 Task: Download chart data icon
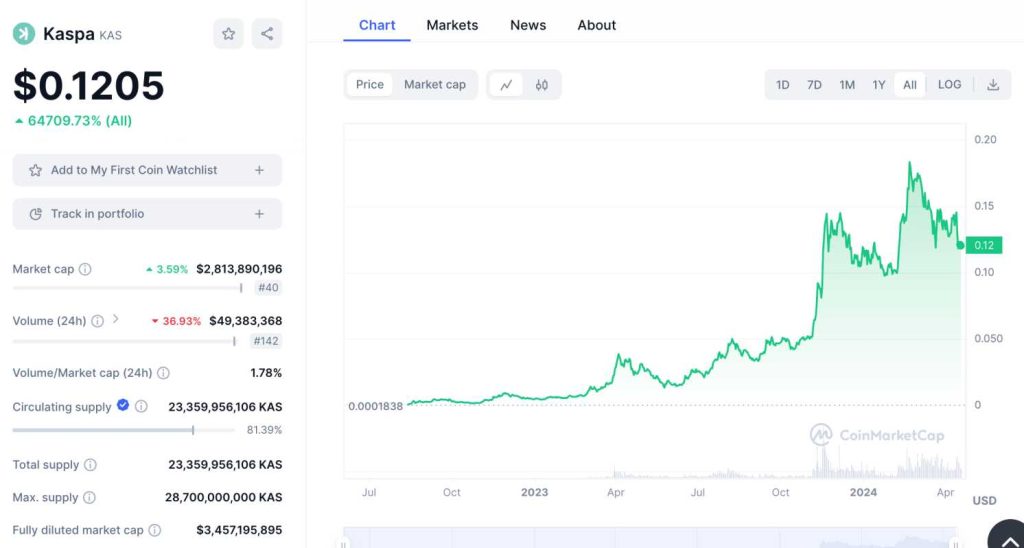click(993, 85)
